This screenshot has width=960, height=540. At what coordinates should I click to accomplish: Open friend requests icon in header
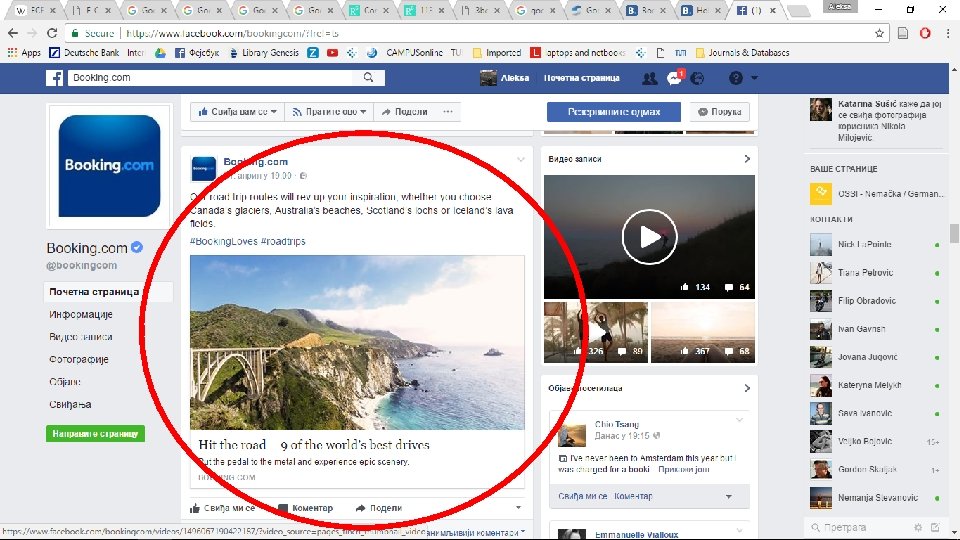(650, 78)
